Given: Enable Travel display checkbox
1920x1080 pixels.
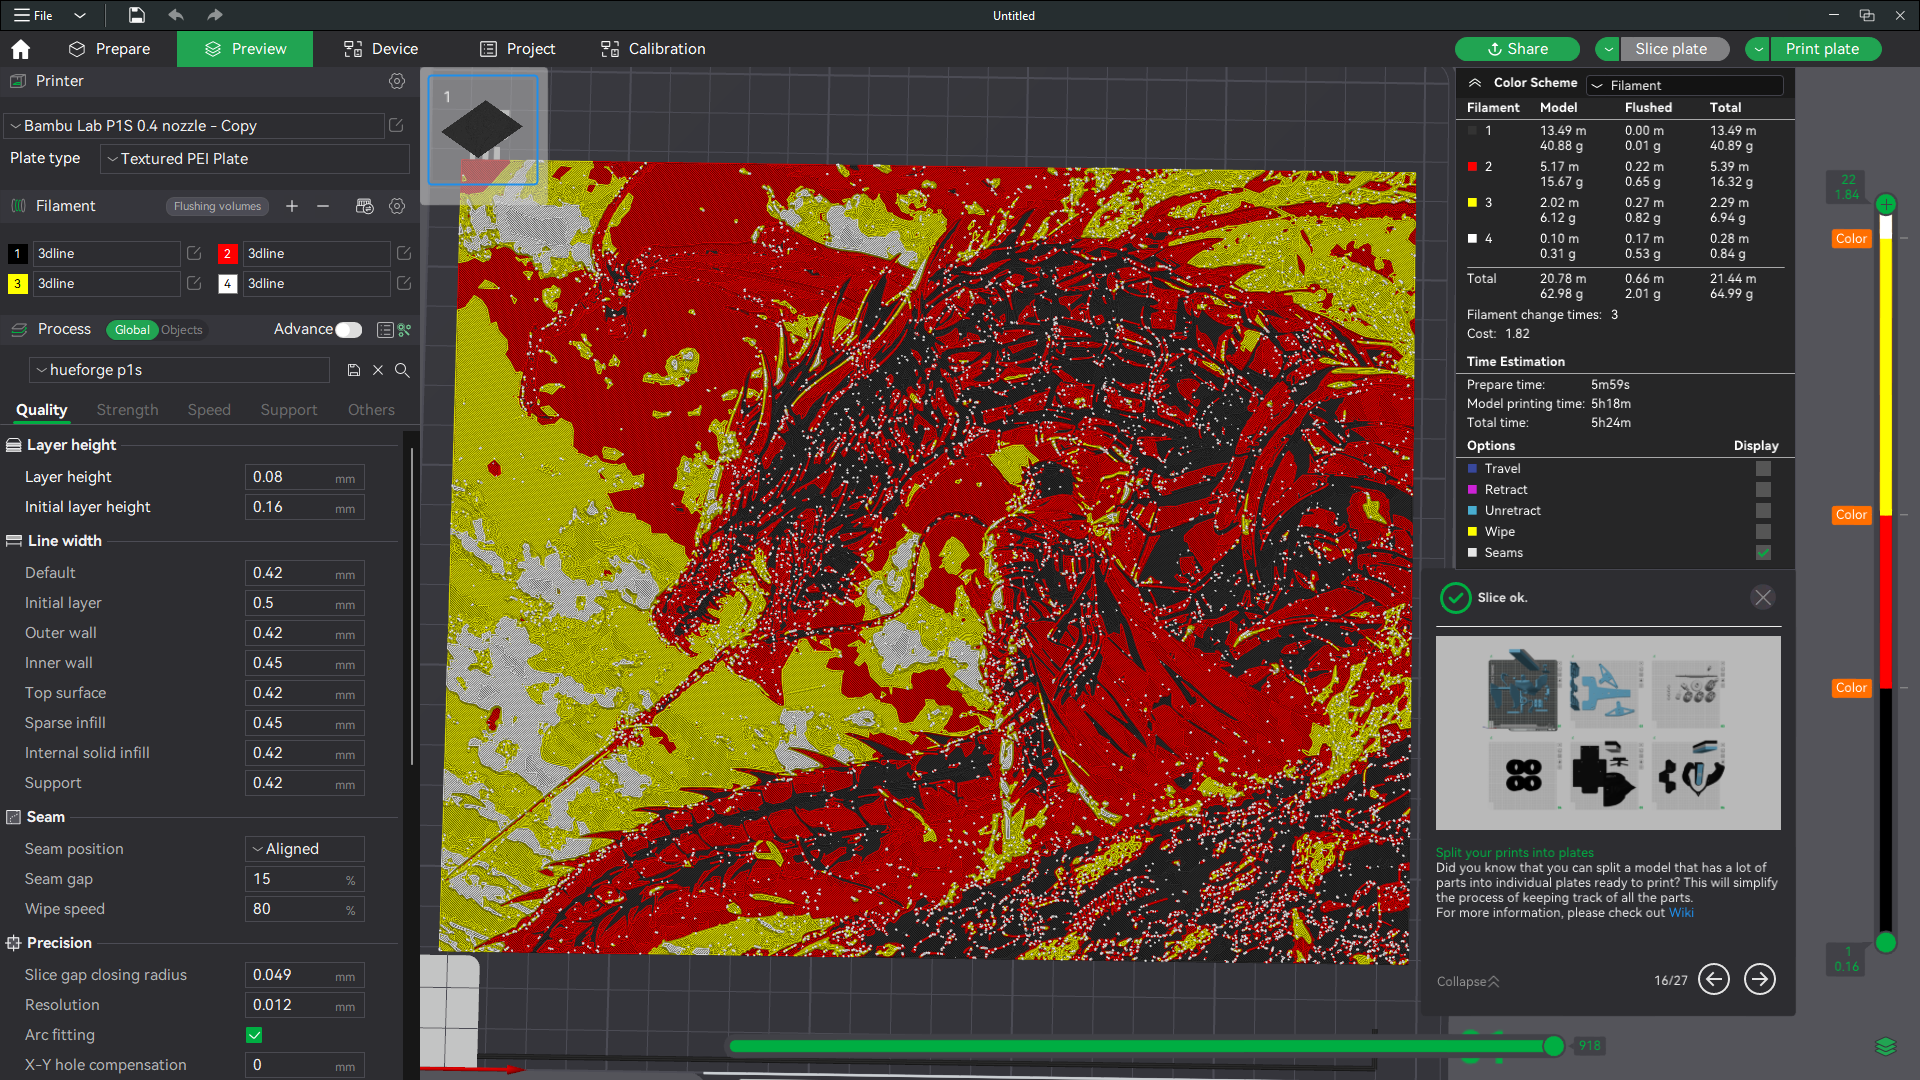Looking at the screenshot, I should 1763,469.
